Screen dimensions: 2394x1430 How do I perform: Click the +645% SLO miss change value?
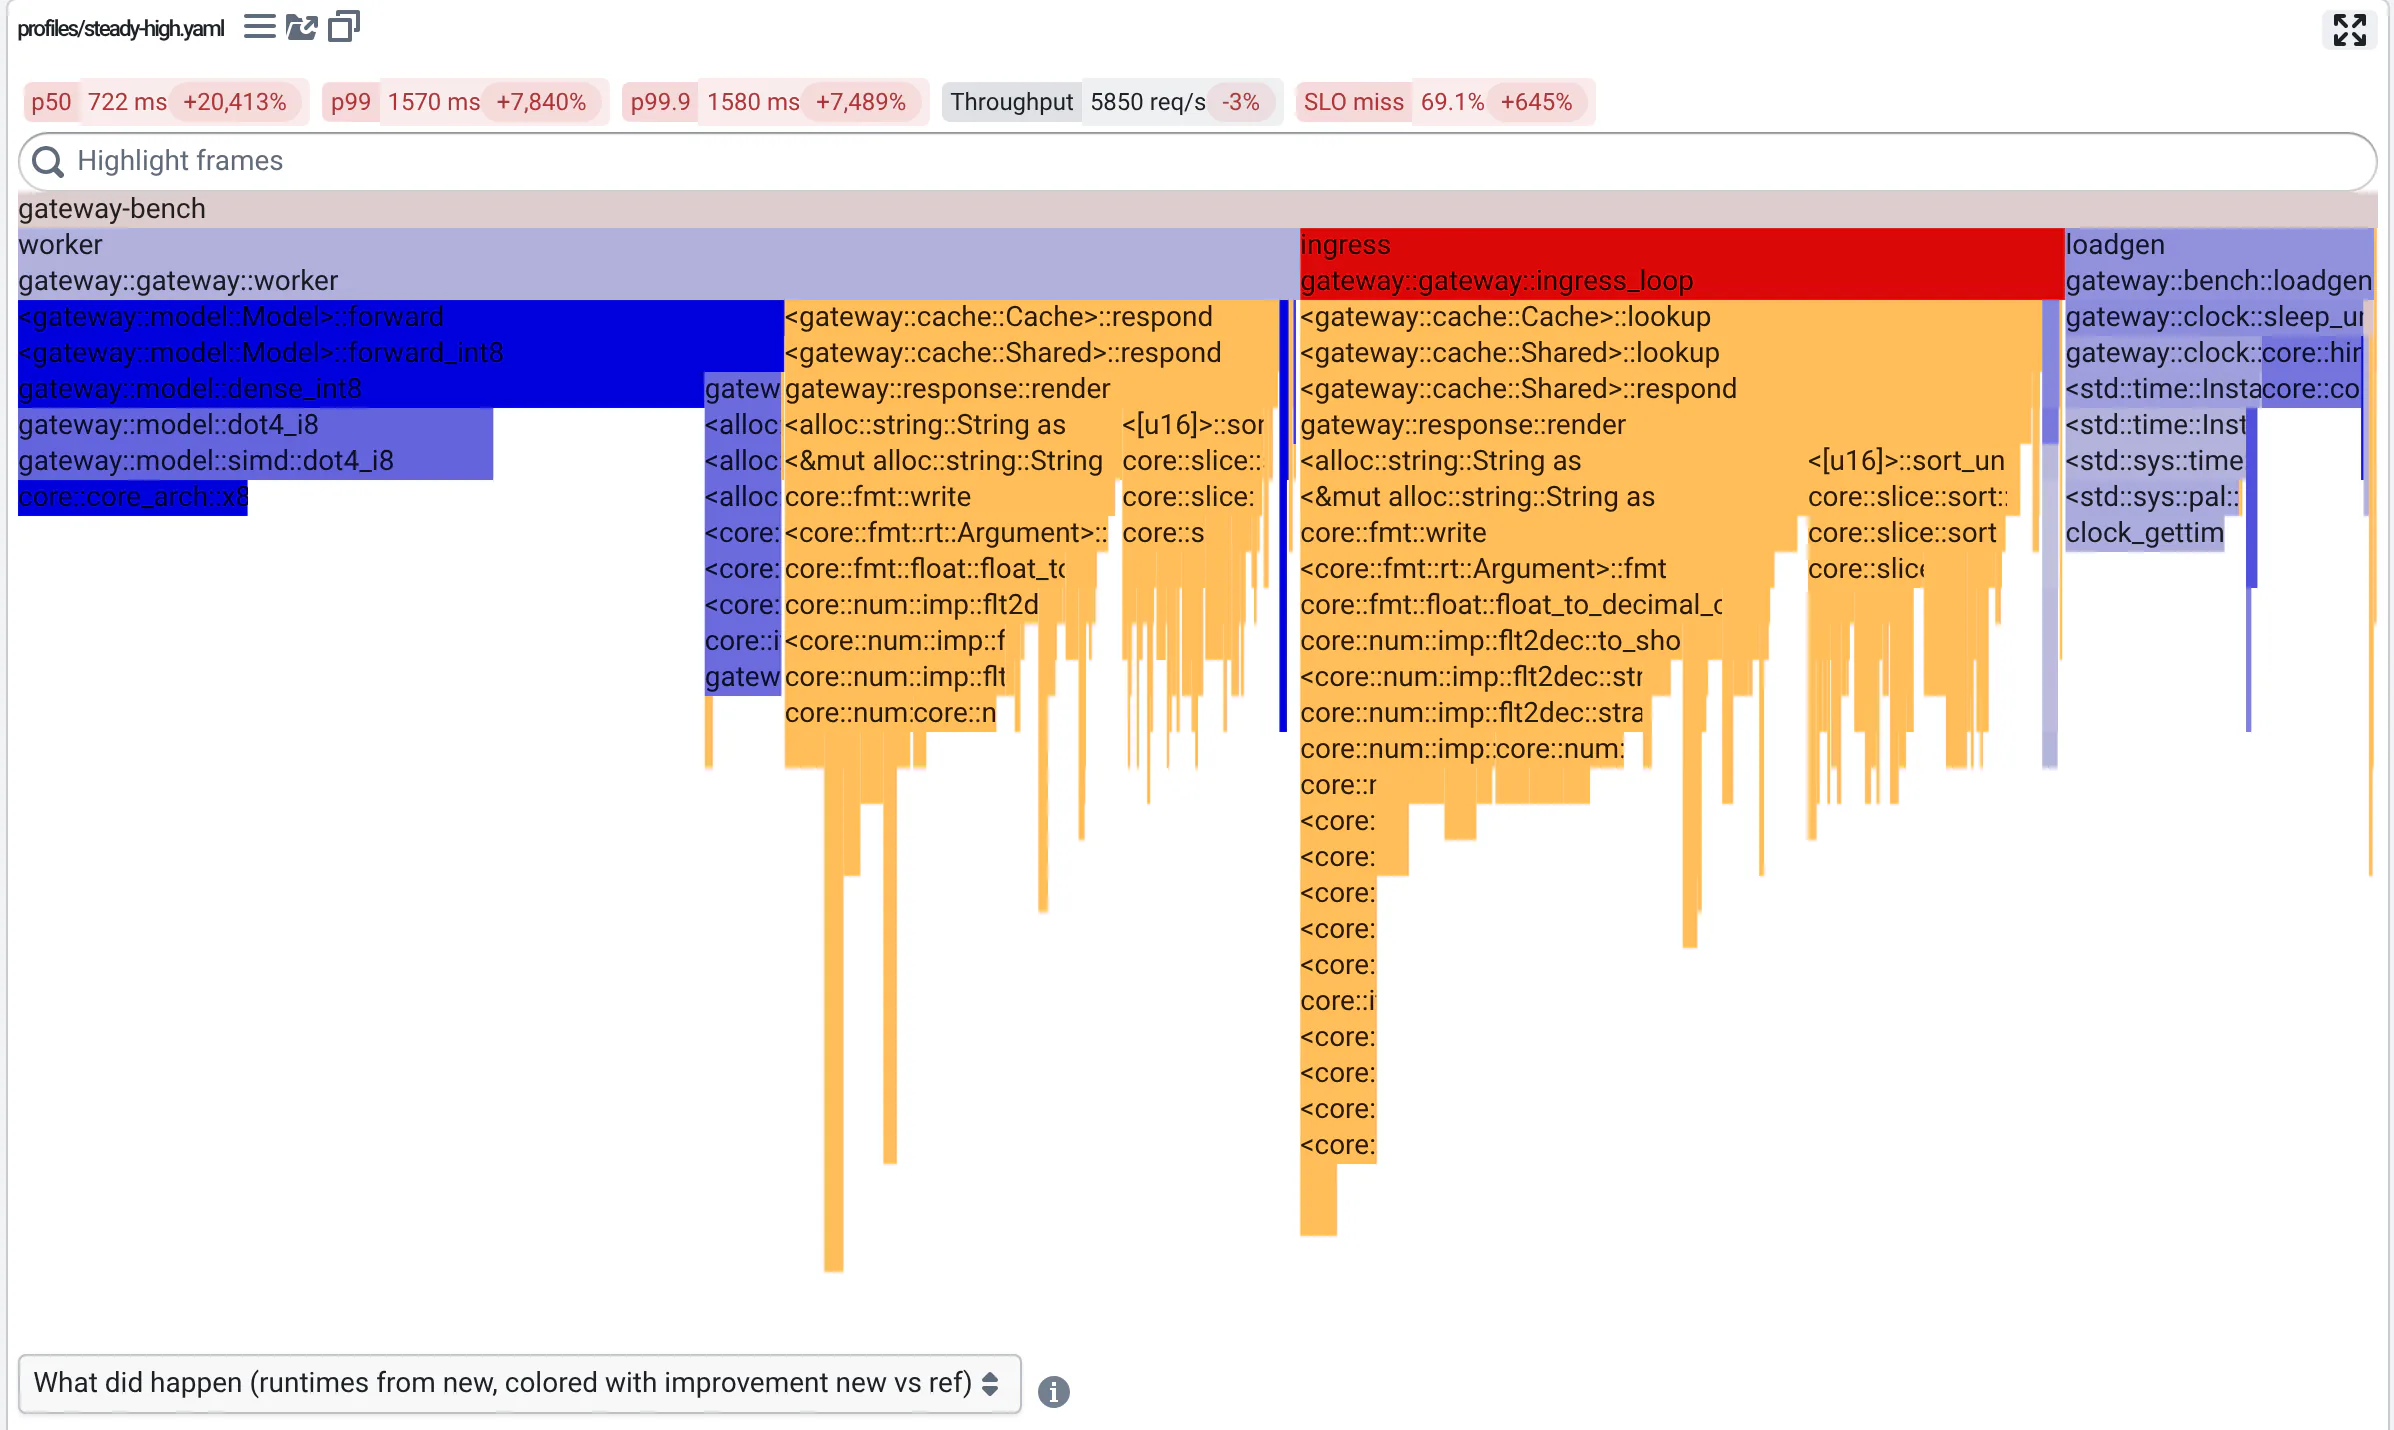1536,102
